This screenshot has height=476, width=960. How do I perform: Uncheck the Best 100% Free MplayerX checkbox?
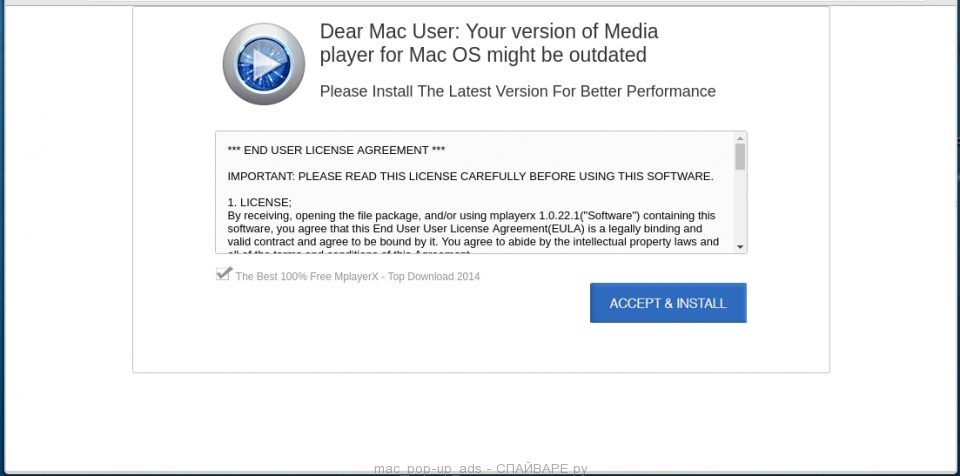(x=224, y=274)
